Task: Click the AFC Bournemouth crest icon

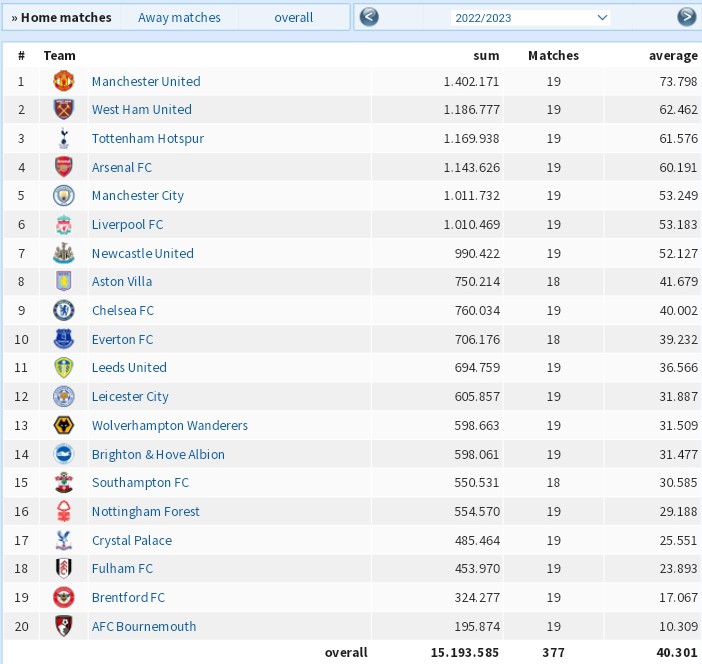Action: [64, 626]
